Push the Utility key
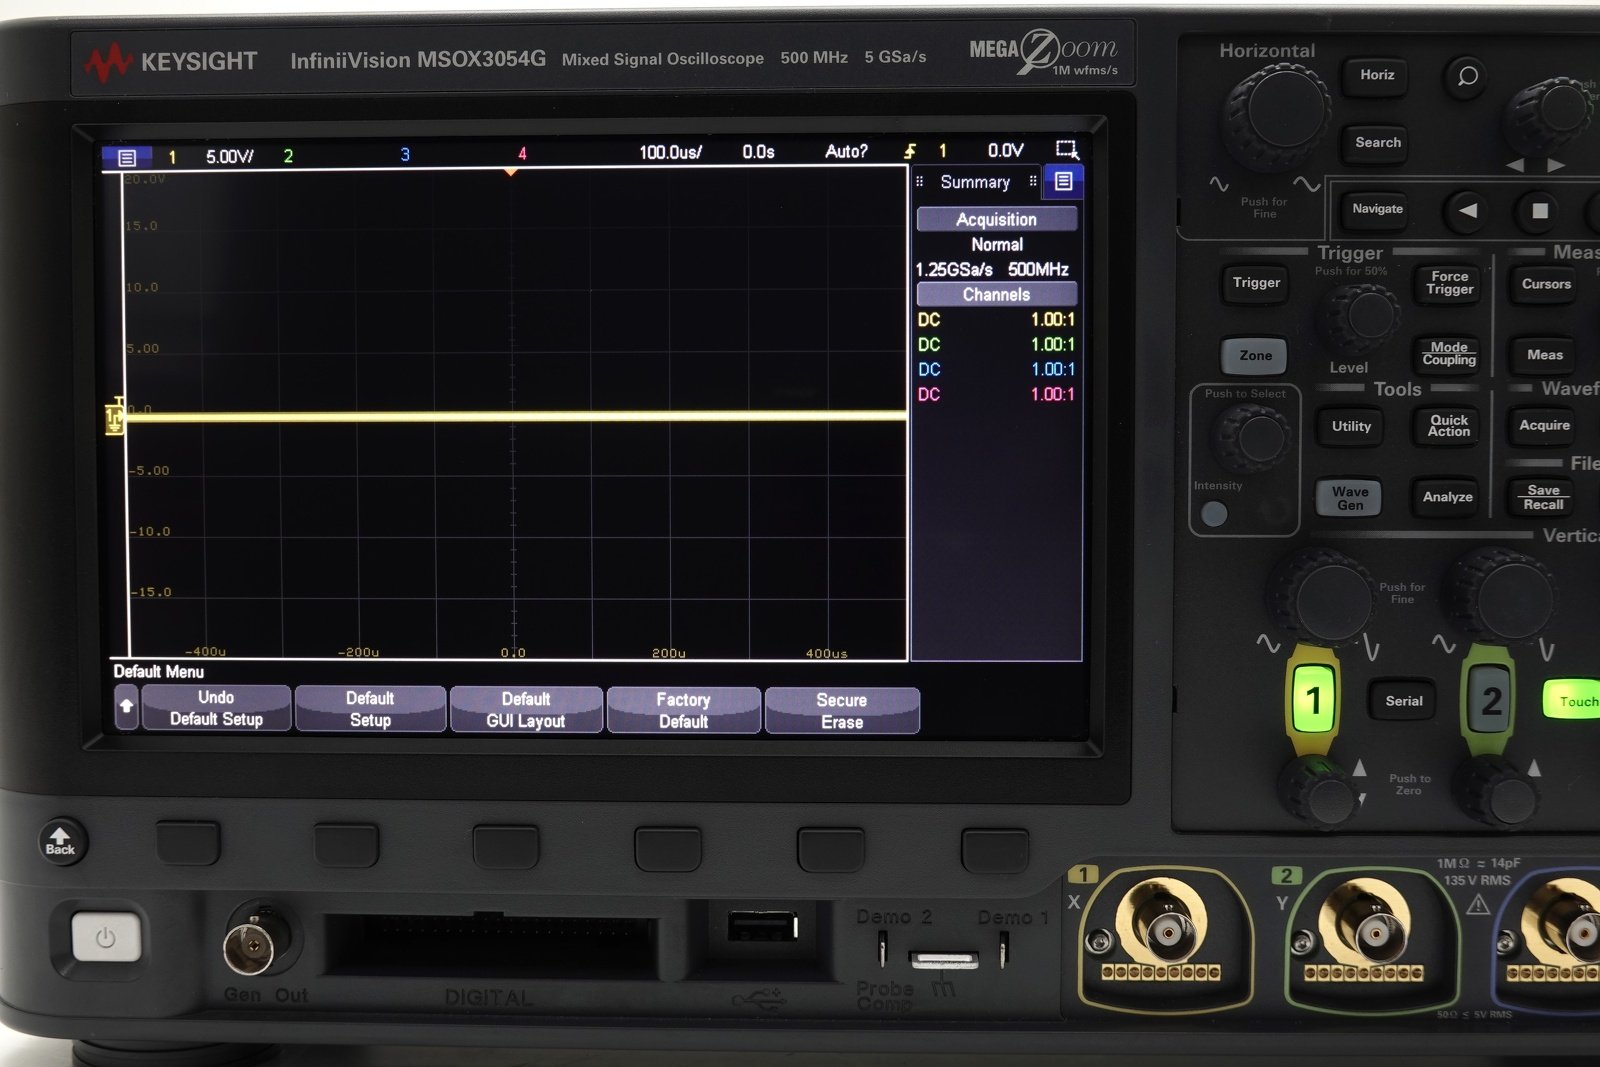 coord(1351,427)
